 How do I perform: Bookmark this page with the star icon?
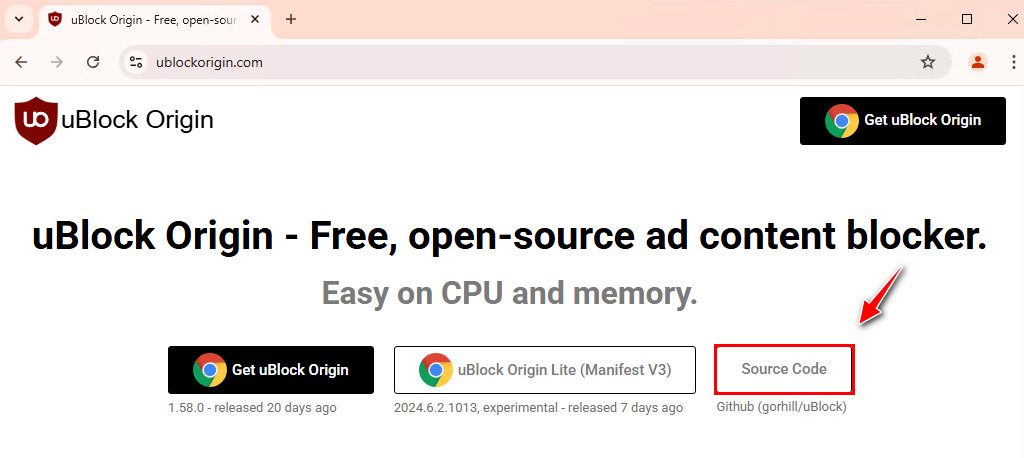click(927, 62)
